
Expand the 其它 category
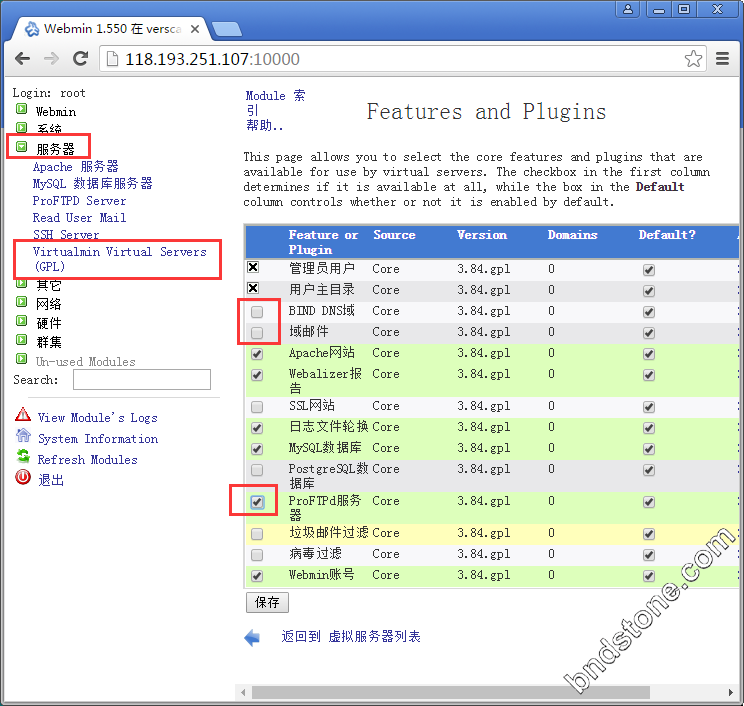(21, 284)
